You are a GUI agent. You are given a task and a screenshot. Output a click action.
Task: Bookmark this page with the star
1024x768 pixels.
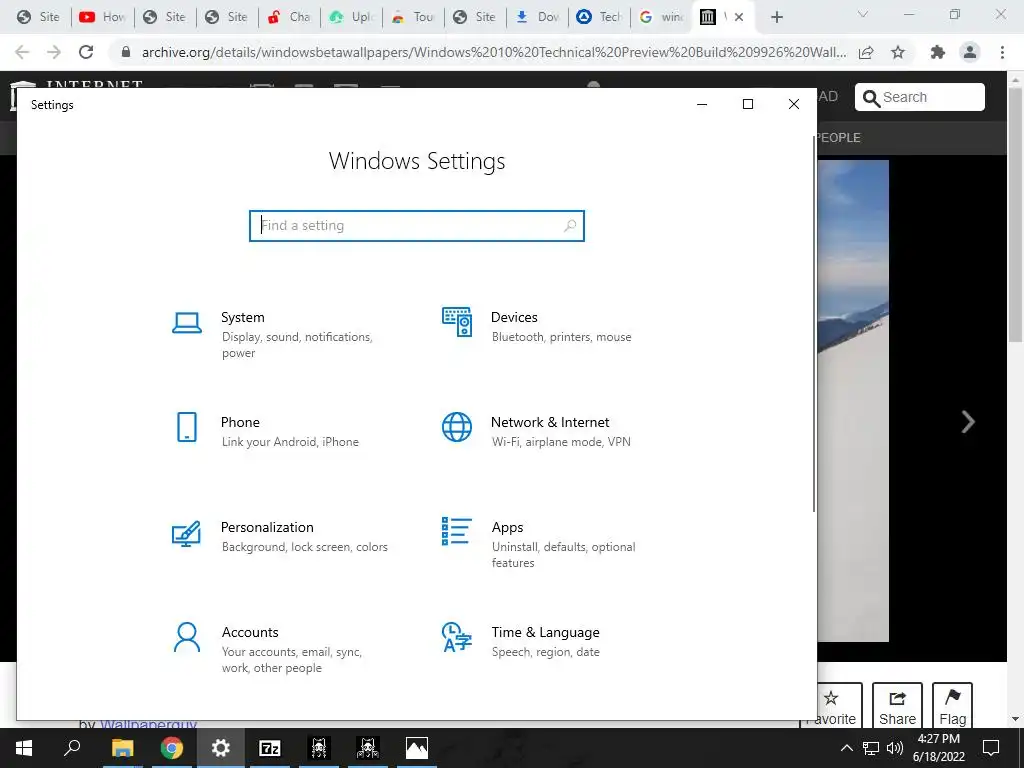[898, 52]
